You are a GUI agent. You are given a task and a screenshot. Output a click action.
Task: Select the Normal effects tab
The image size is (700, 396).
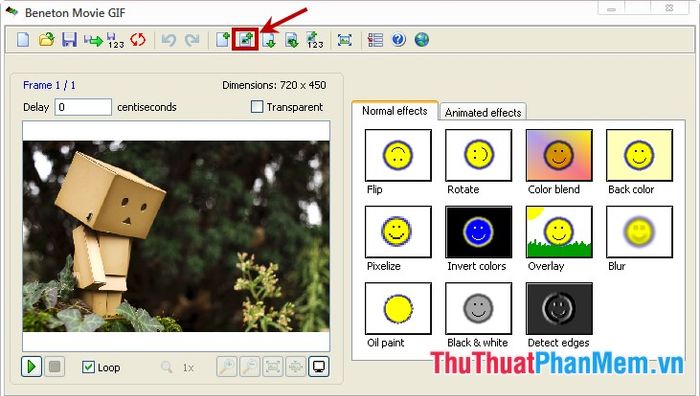click(x=395, y=111)
